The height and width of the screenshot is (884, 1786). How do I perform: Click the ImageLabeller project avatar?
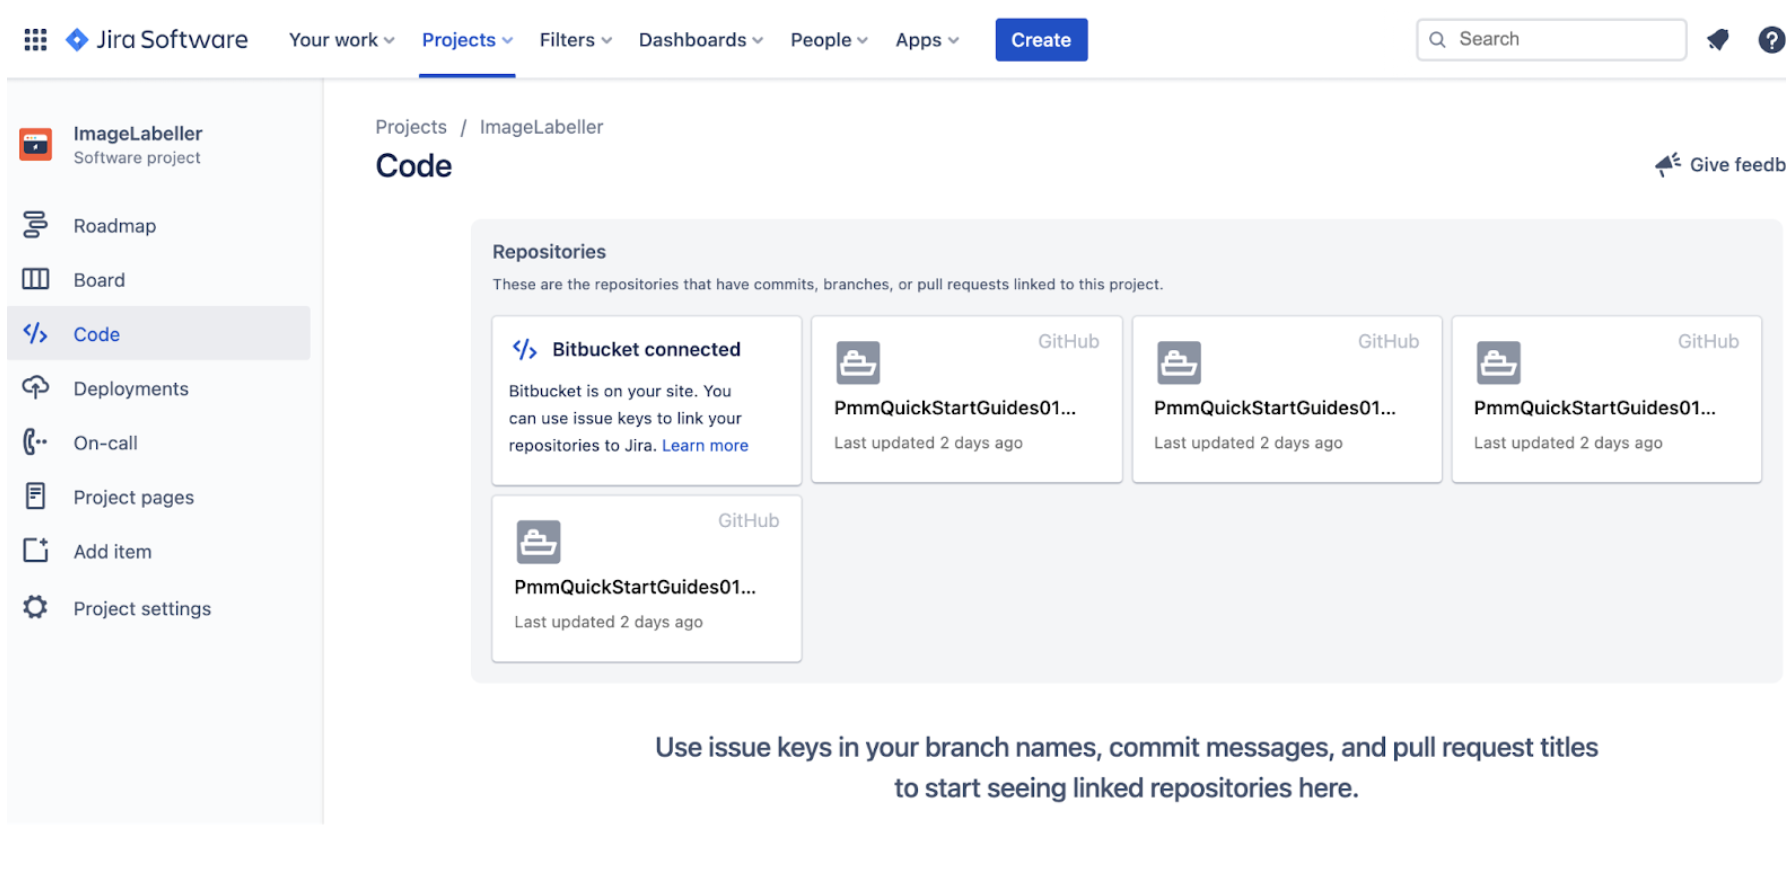pos(36,144)
